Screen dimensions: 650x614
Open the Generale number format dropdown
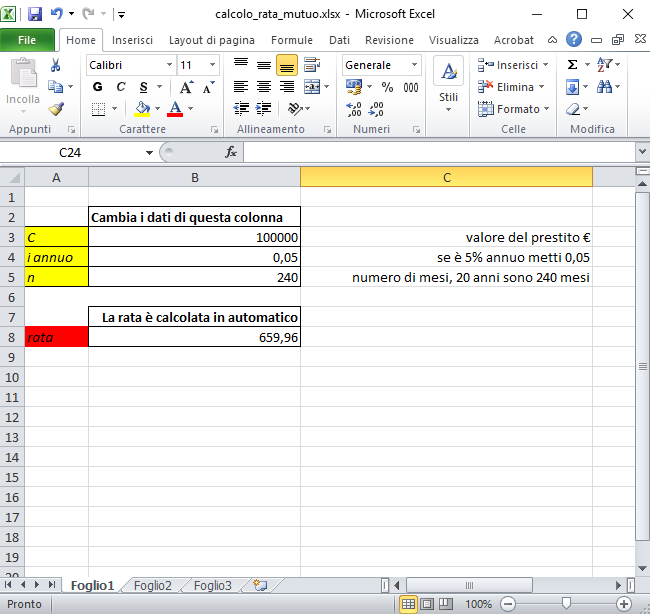[414, 65]
